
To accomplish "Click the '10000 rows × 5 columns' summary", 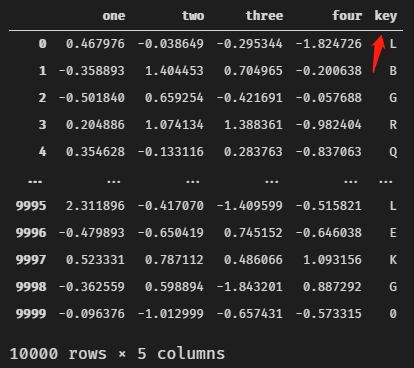I will click(x=117, y=354).
